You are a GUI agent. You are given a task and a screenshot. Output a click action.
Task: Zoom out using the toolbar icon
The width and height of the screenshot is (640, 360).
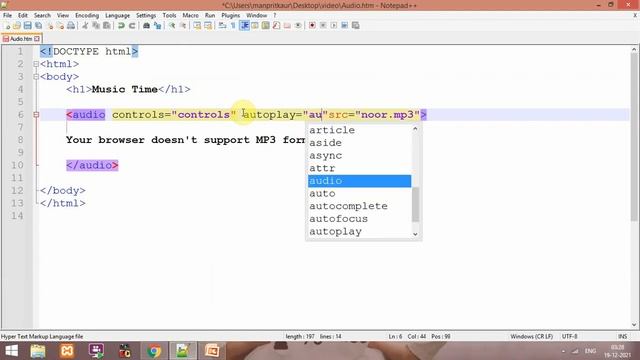[x=183, y=25]
